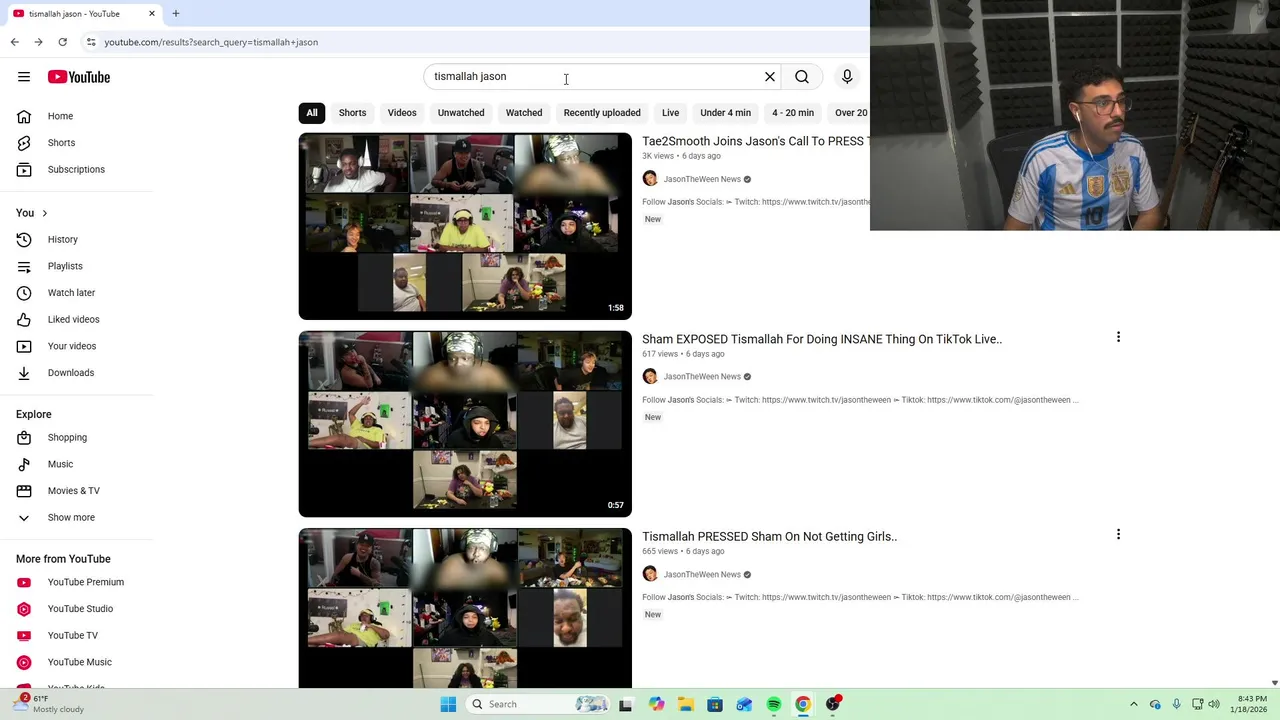
Task: Open JasonTheWeen News channel under Tismallah PRESSED video
Action: (x=702, y=575)
